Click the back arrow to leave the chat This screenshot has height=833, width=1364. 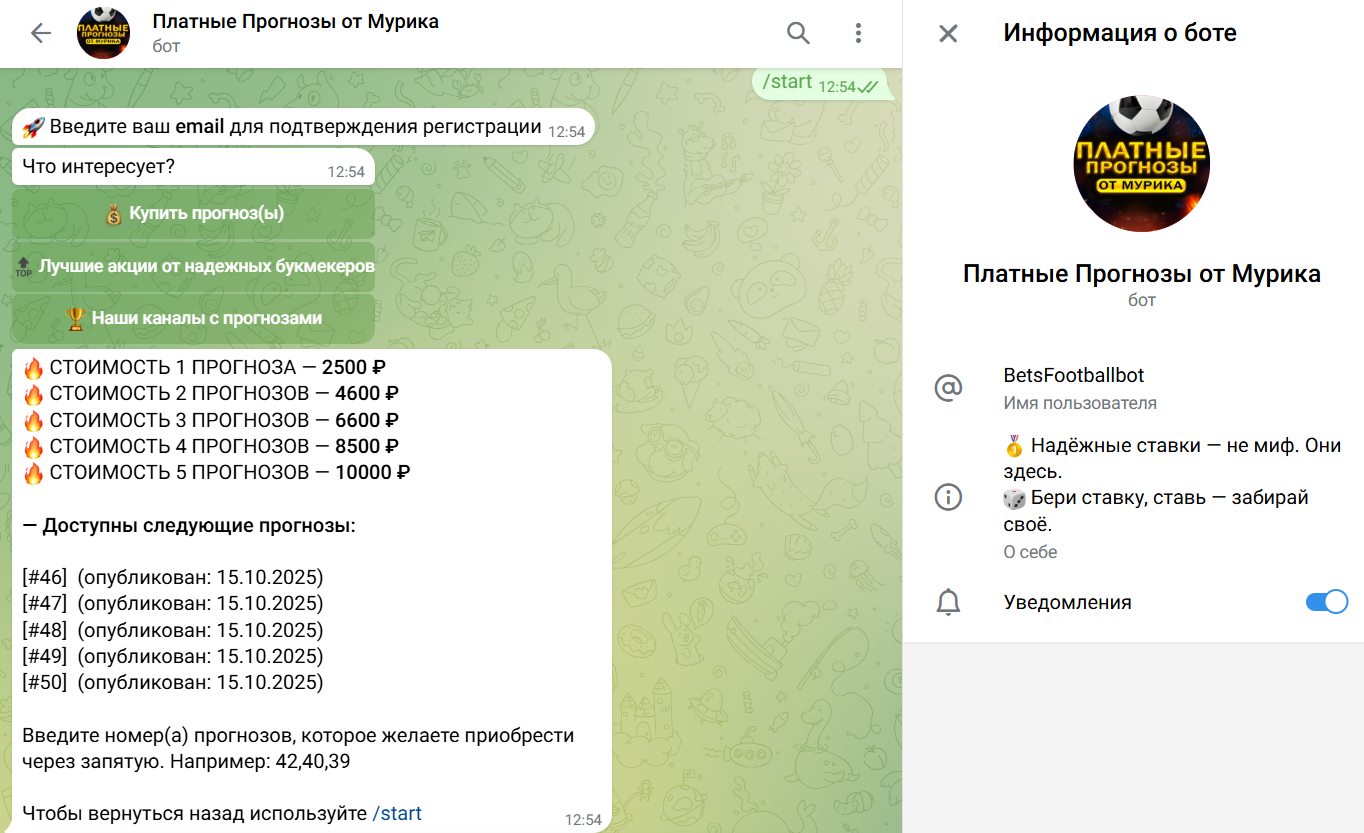pos(39,32)
